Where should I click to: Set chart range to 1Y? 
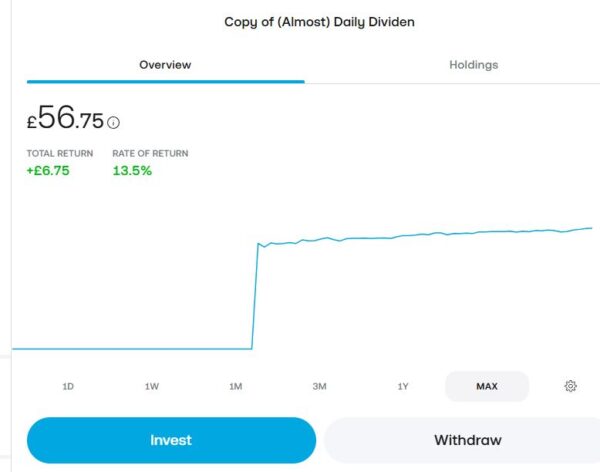(403, 386)
